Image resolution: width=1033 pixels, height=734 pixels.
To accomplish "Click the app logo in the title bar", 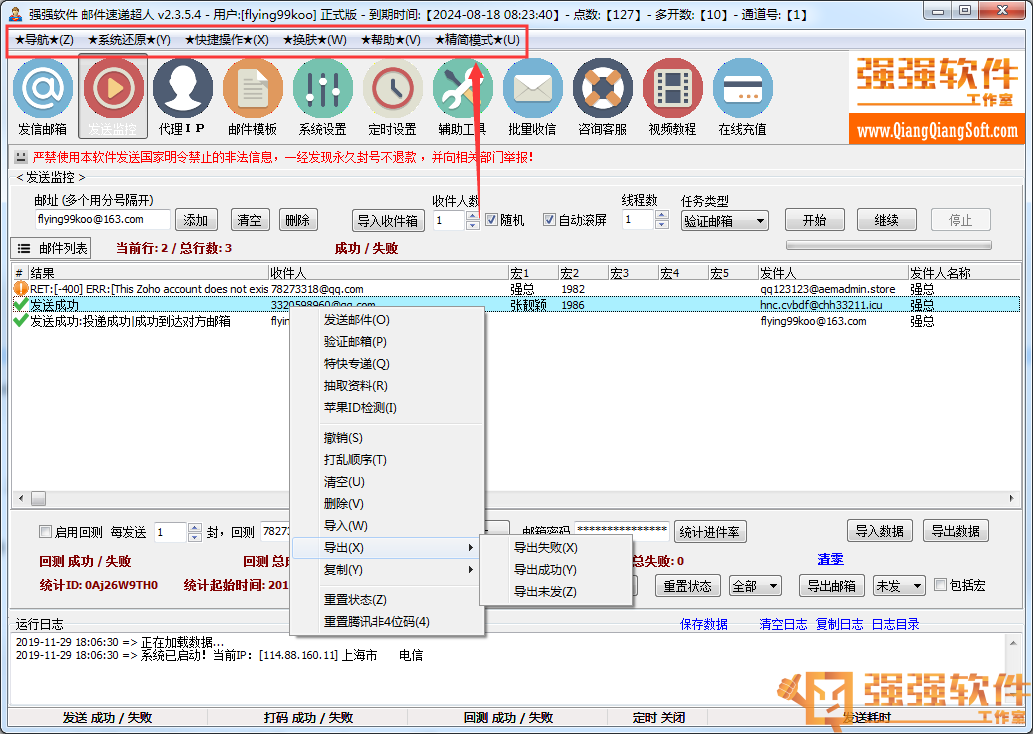I will click(16, 13).
